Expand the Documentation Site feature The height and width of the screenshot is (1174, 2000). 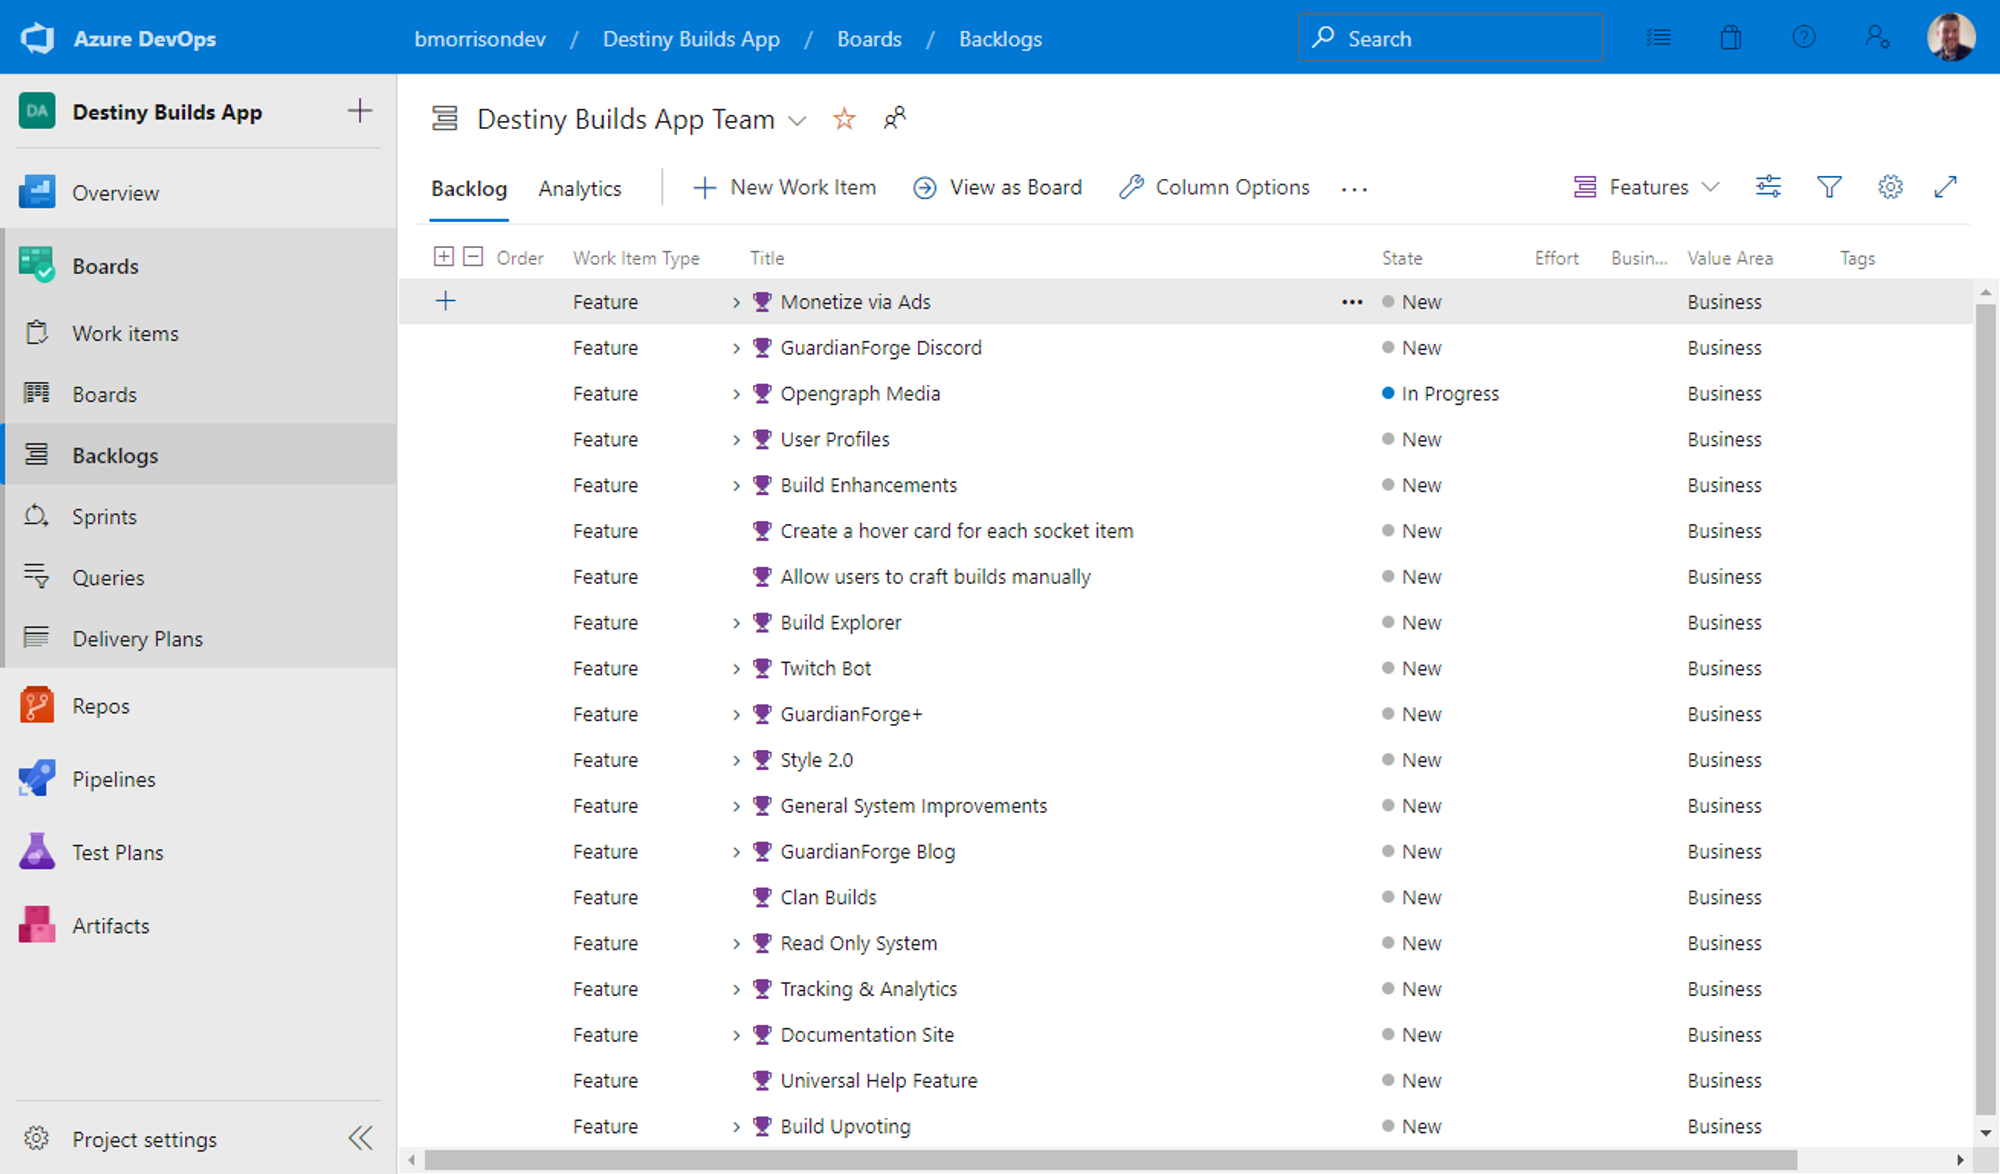736,1035
